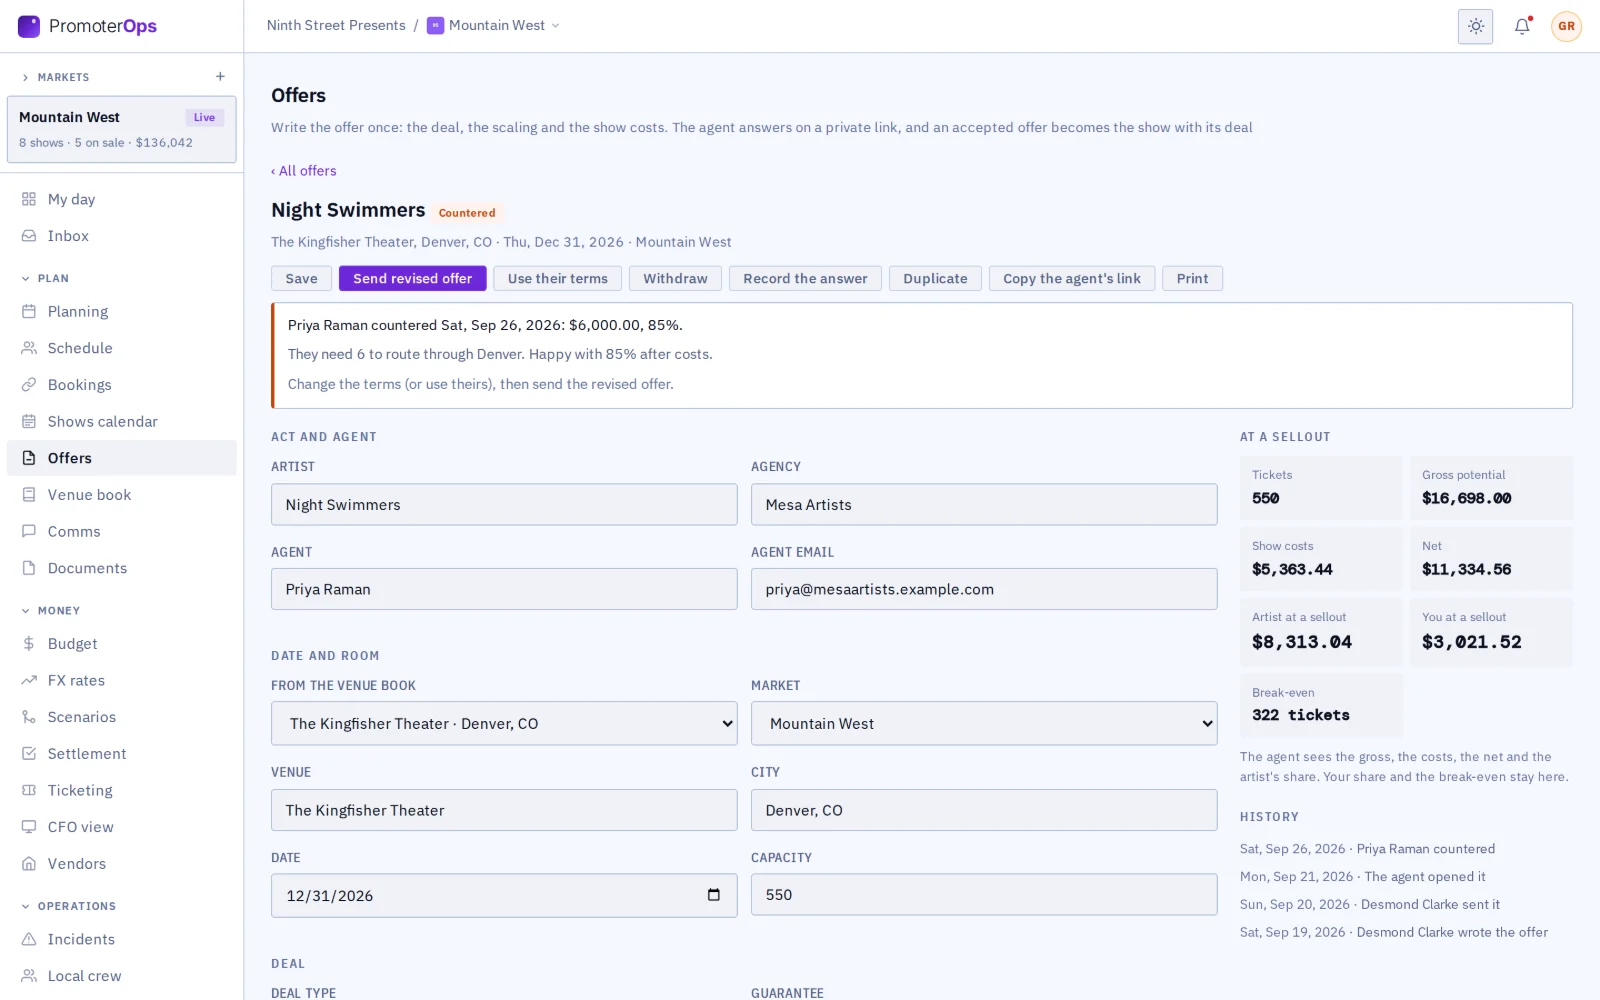Collapse the Plan section
The width and height of the screenshot is (1600, 1000).
click(x=26, y=279)
